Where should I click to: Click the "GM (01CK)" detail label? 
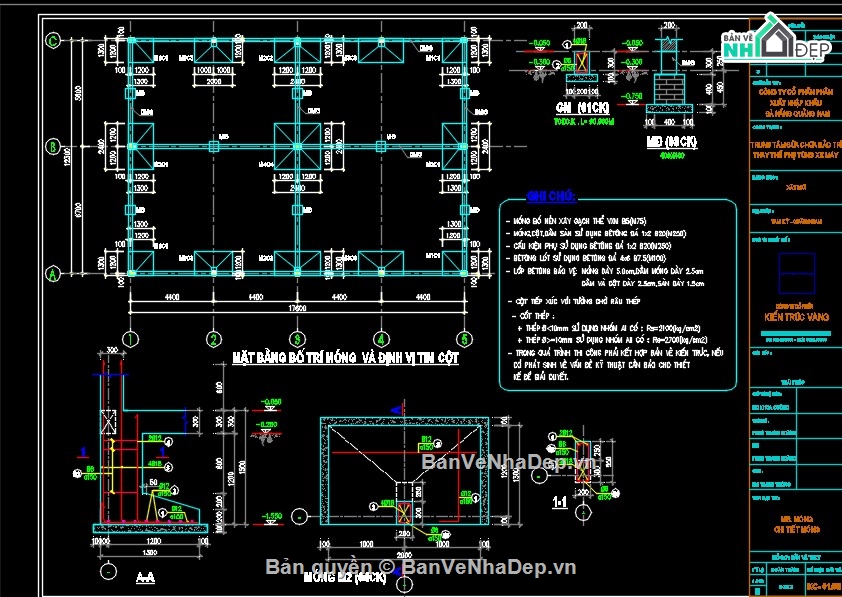583,108
